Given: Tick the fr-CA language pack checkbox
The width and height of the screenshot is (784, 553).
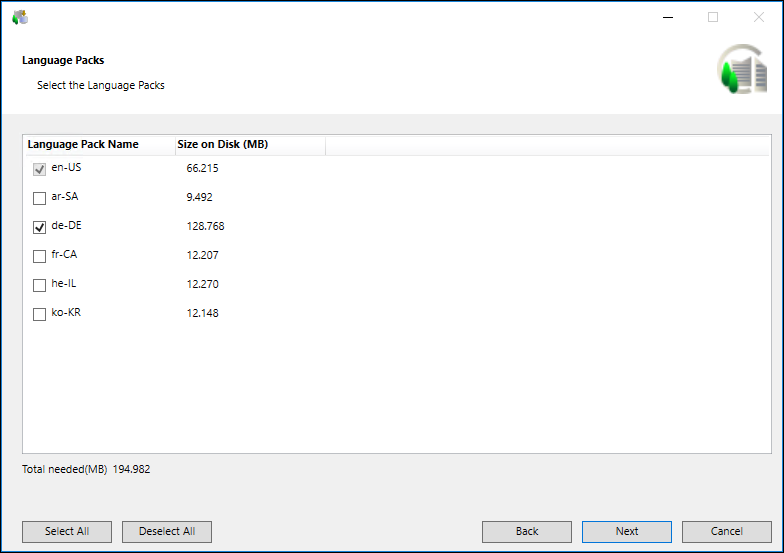Looking at the screenshot, I should tap(40, 256).
